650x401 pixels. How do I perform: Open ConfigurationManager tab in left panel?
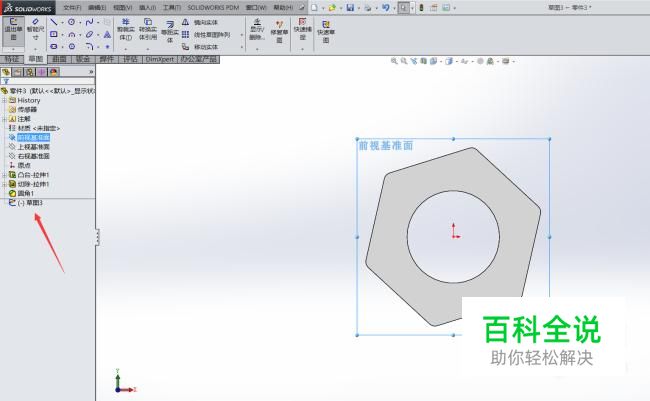tap(29, 72)
